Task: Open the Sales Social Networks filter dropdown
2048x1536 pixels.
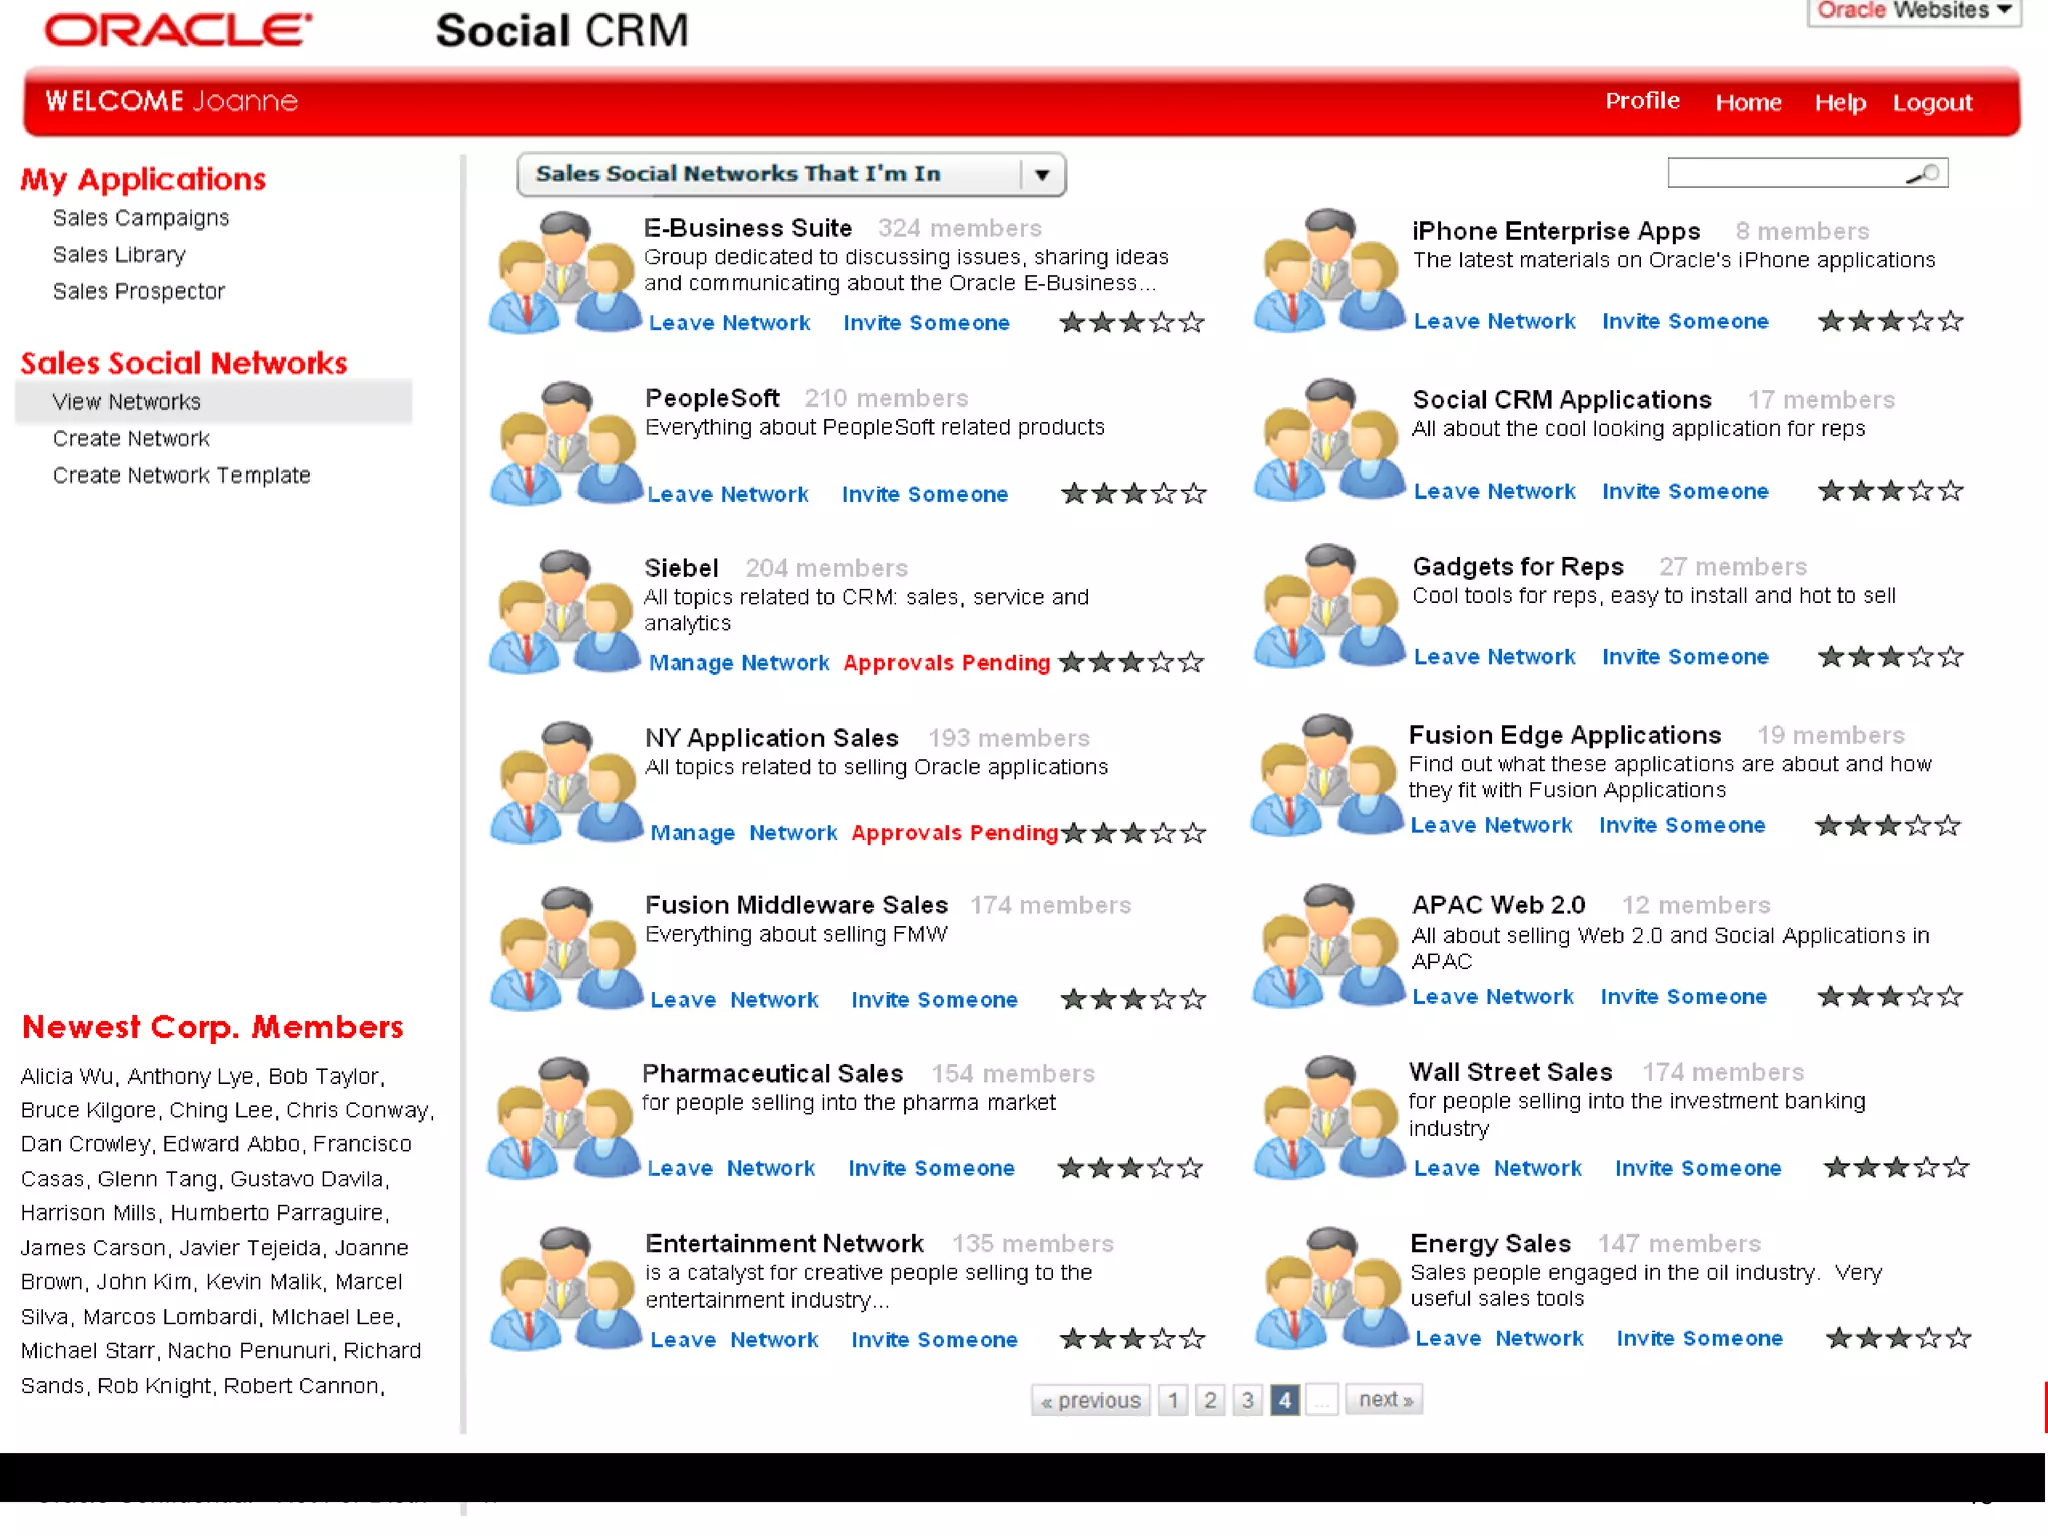Action: tap(791, 174)
